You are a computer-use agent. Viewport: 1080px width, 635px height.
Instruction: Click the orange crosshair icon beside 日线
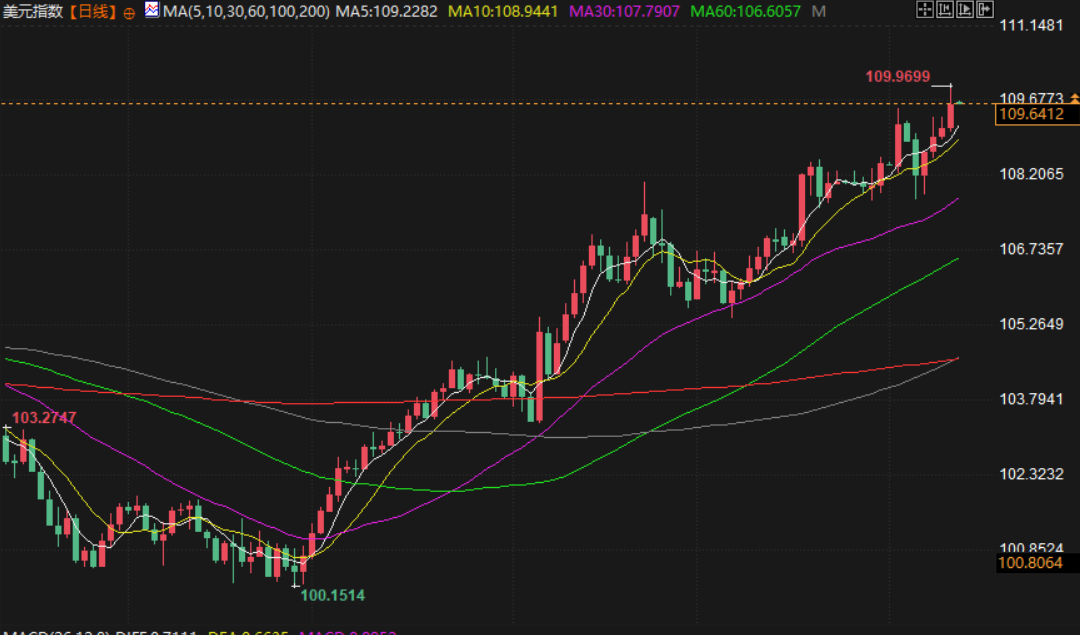[x=130, y=13]
